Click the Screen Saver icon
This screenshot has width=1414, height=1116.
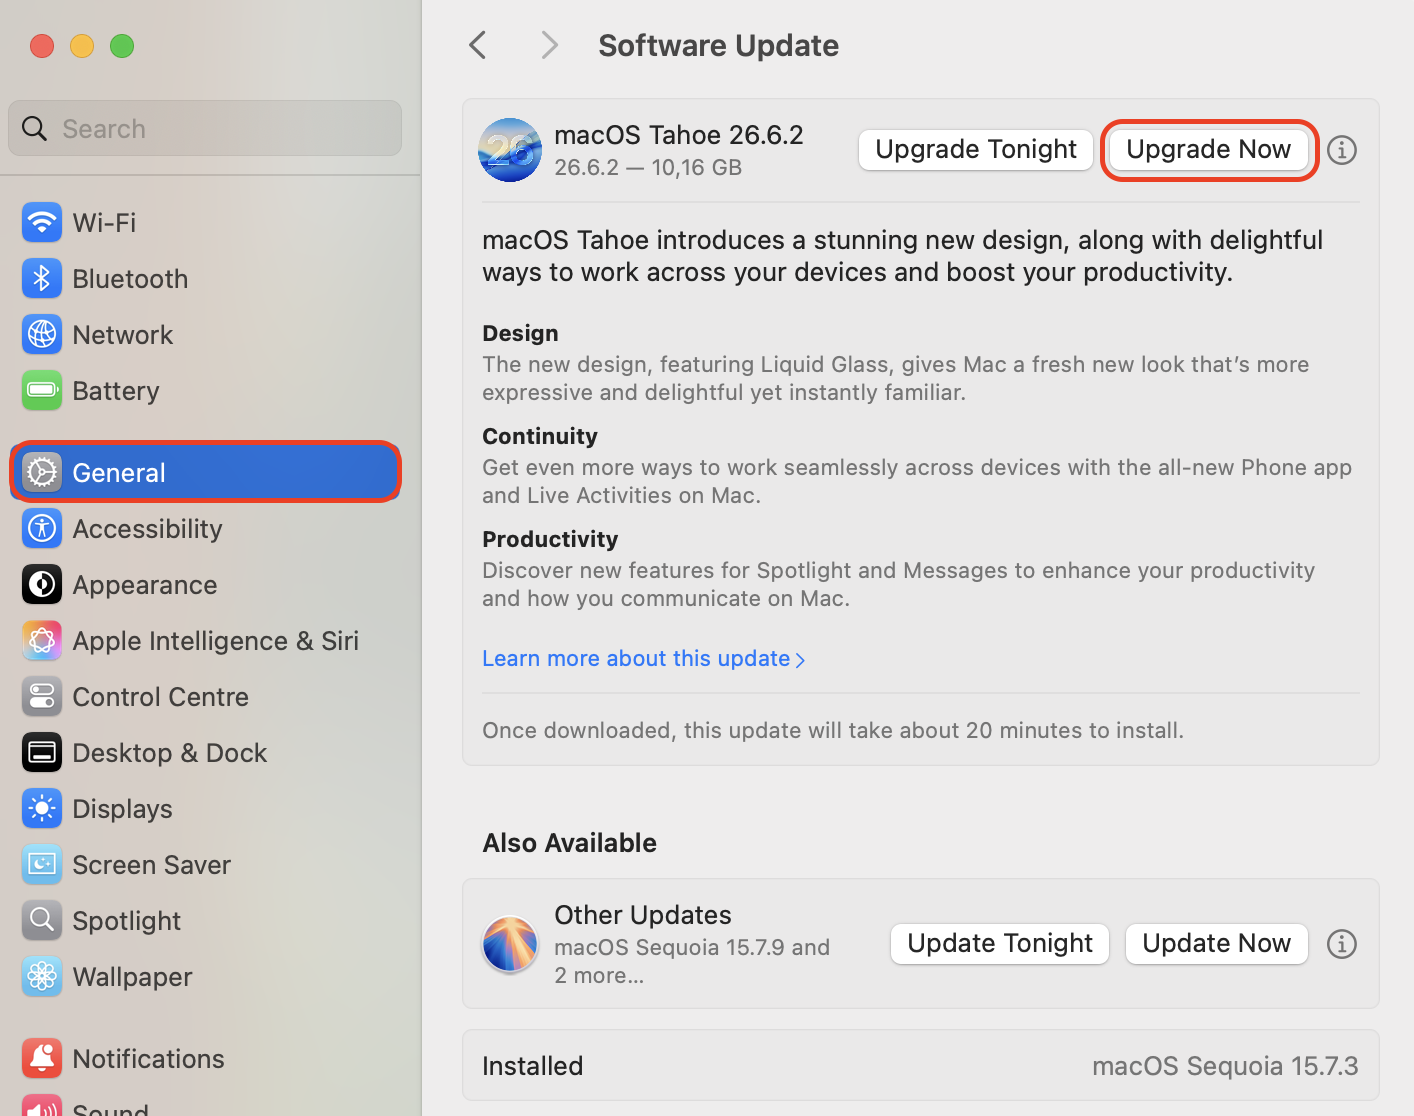[x=42, y=864]
